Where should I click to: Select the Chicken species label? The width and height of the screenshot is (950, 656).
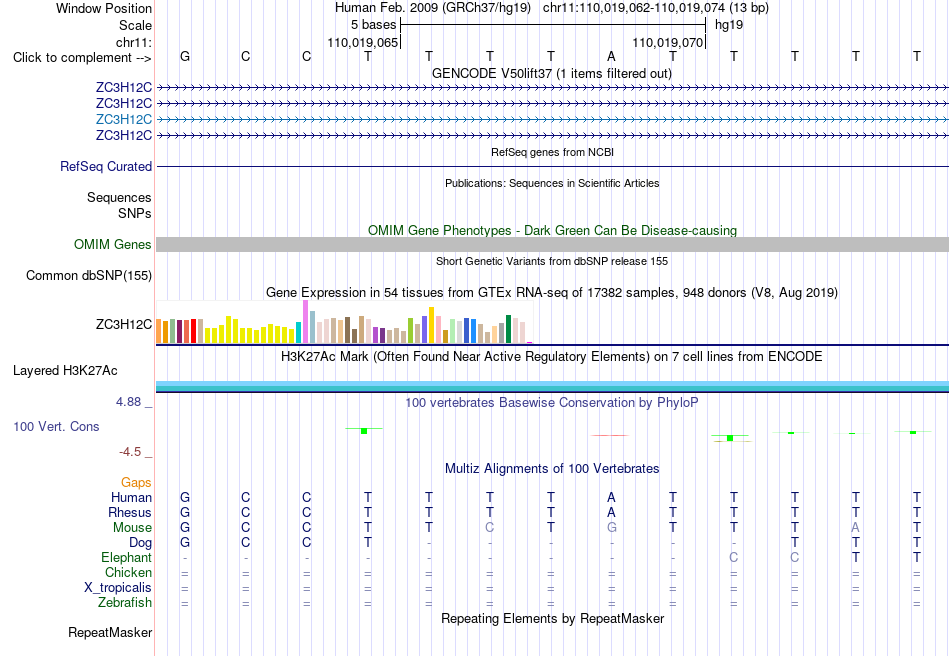pyautogui.click(x=128, y=572)
